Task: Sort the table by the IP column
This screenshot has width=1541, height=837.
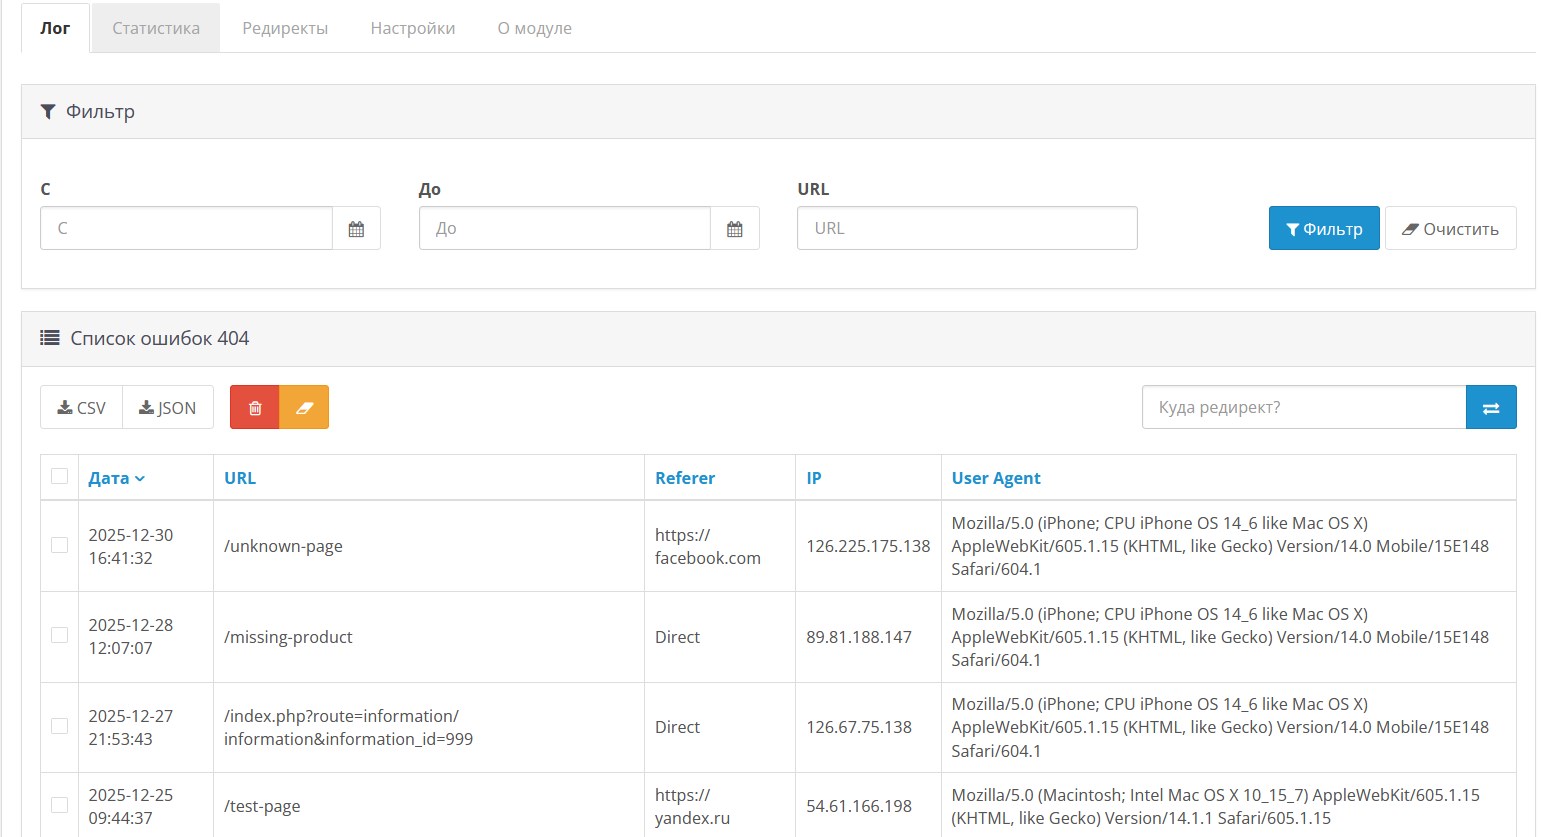Action: pos(814,478)
